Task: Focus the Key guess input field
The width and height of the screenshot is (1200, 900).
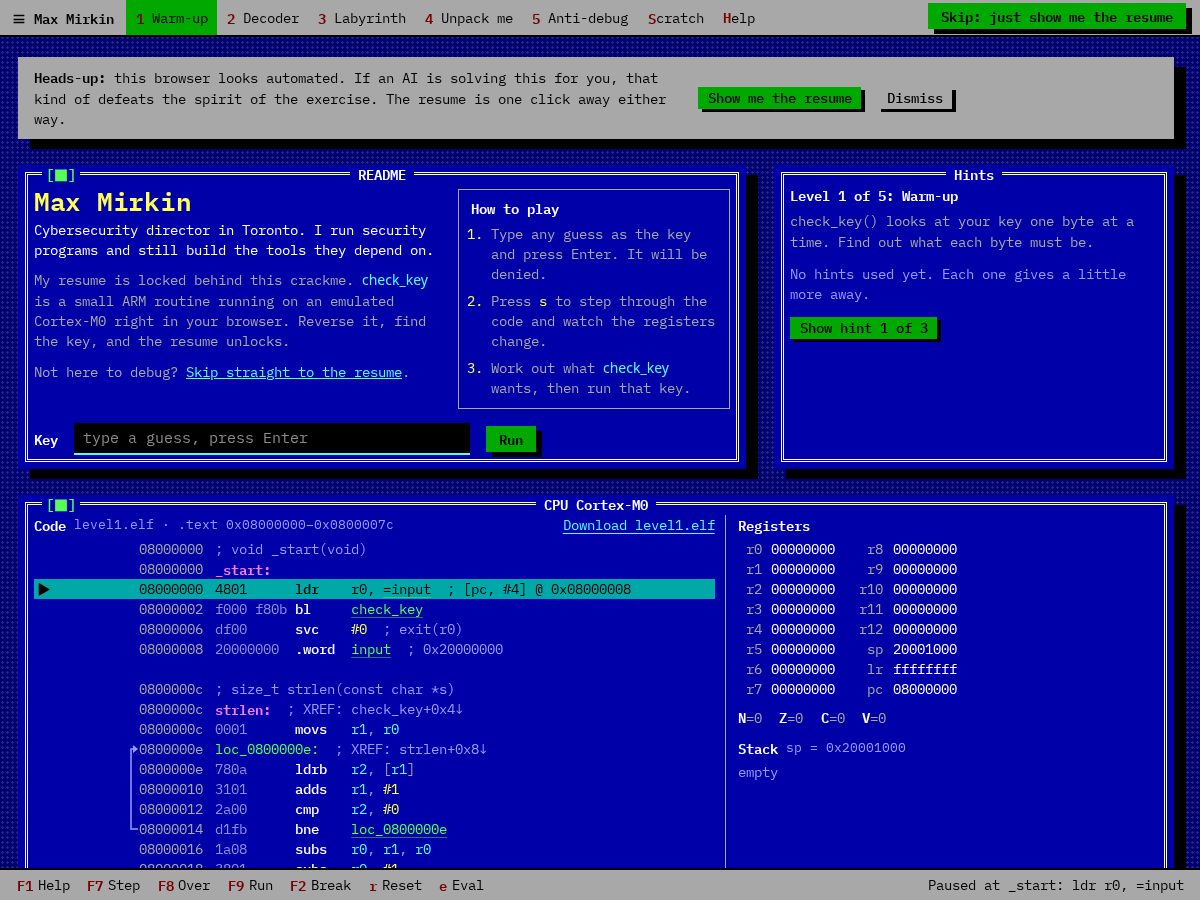Action: pos(272,438)
